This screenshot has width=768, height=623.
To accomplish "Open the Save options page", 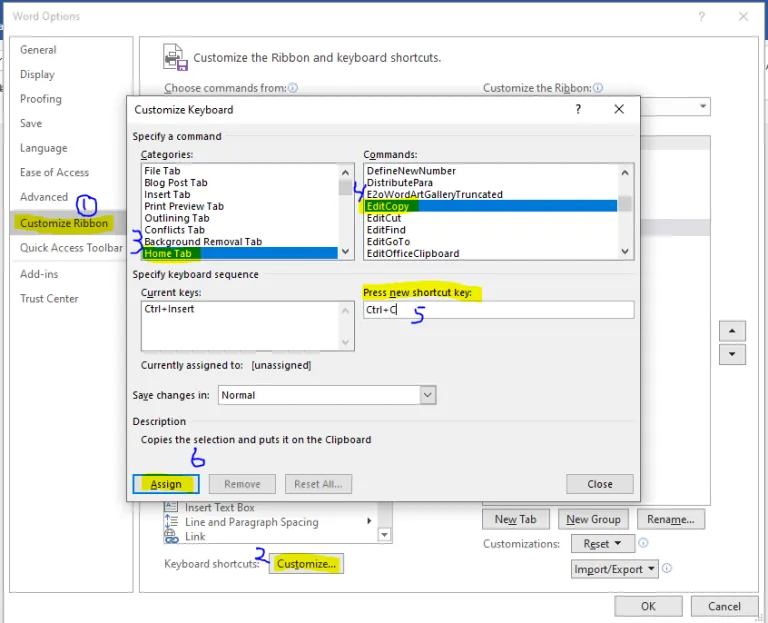I will tap(31, 123).
